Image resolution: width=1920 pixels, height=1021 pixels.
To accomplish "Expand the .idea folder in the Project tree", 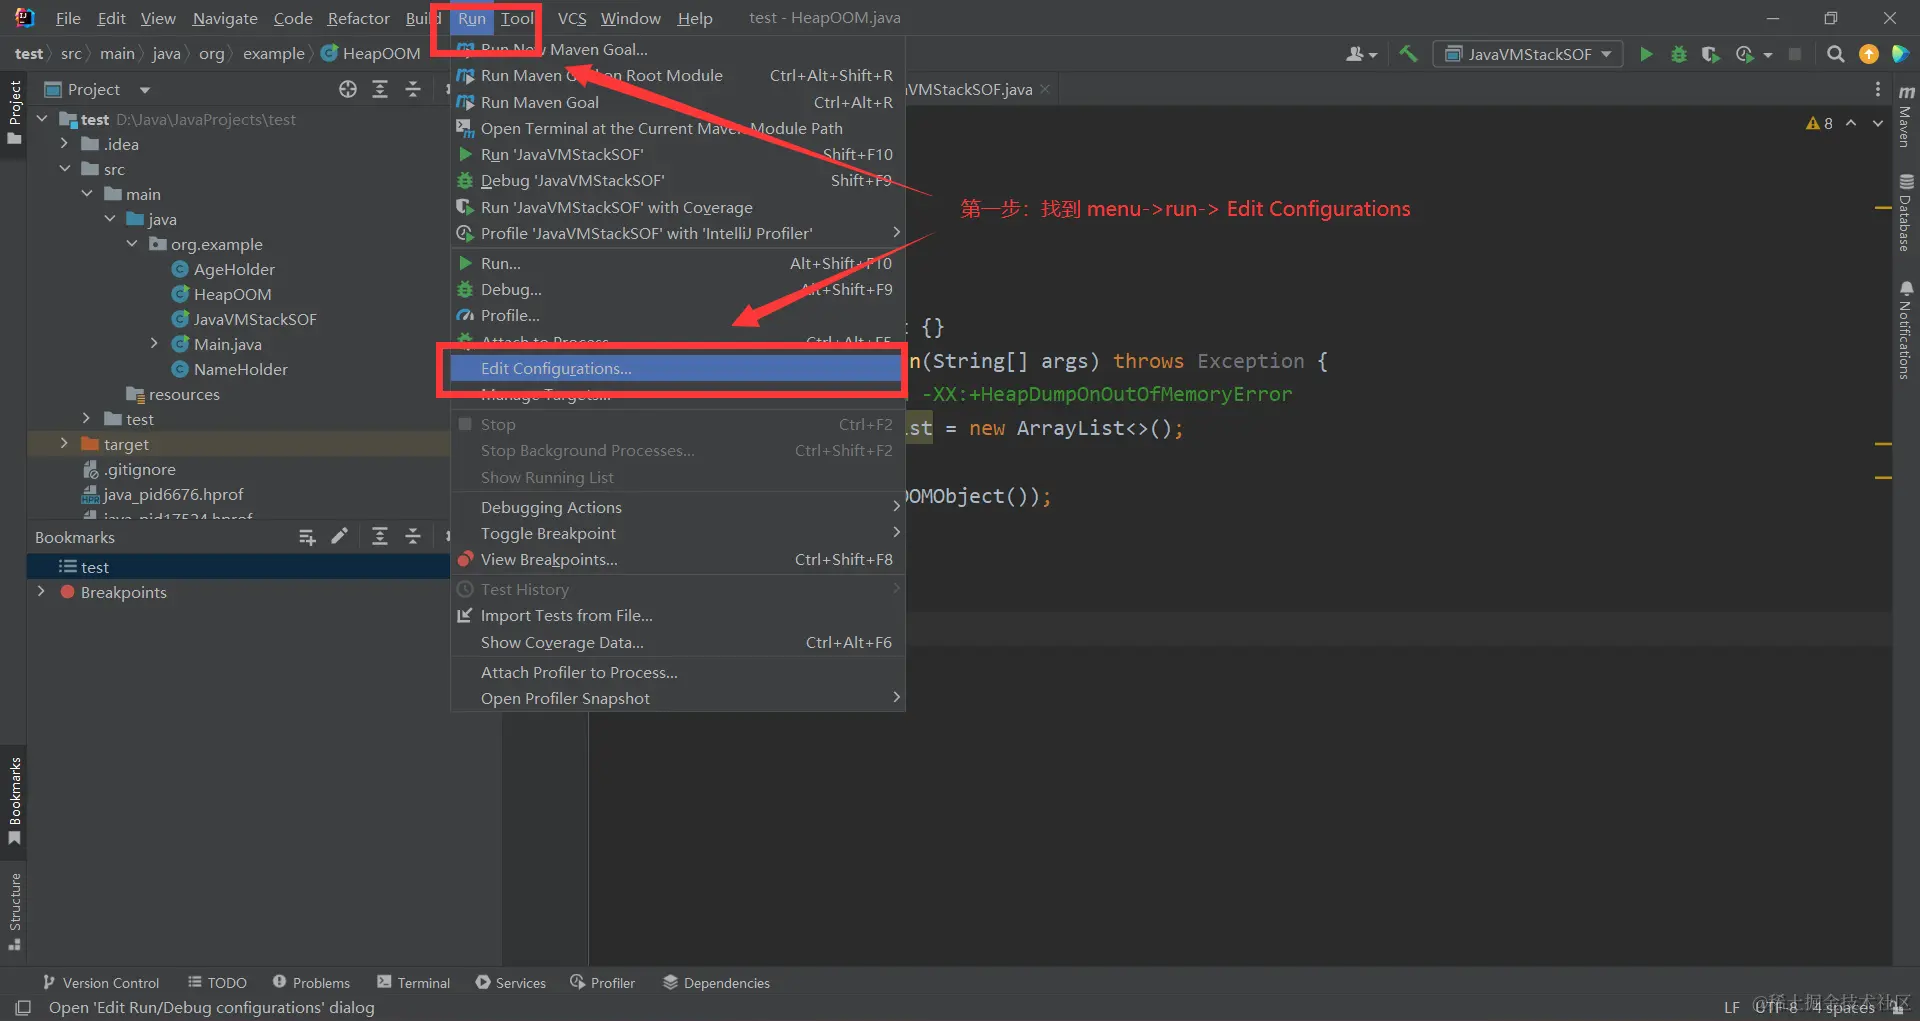I will coord(64,144).
